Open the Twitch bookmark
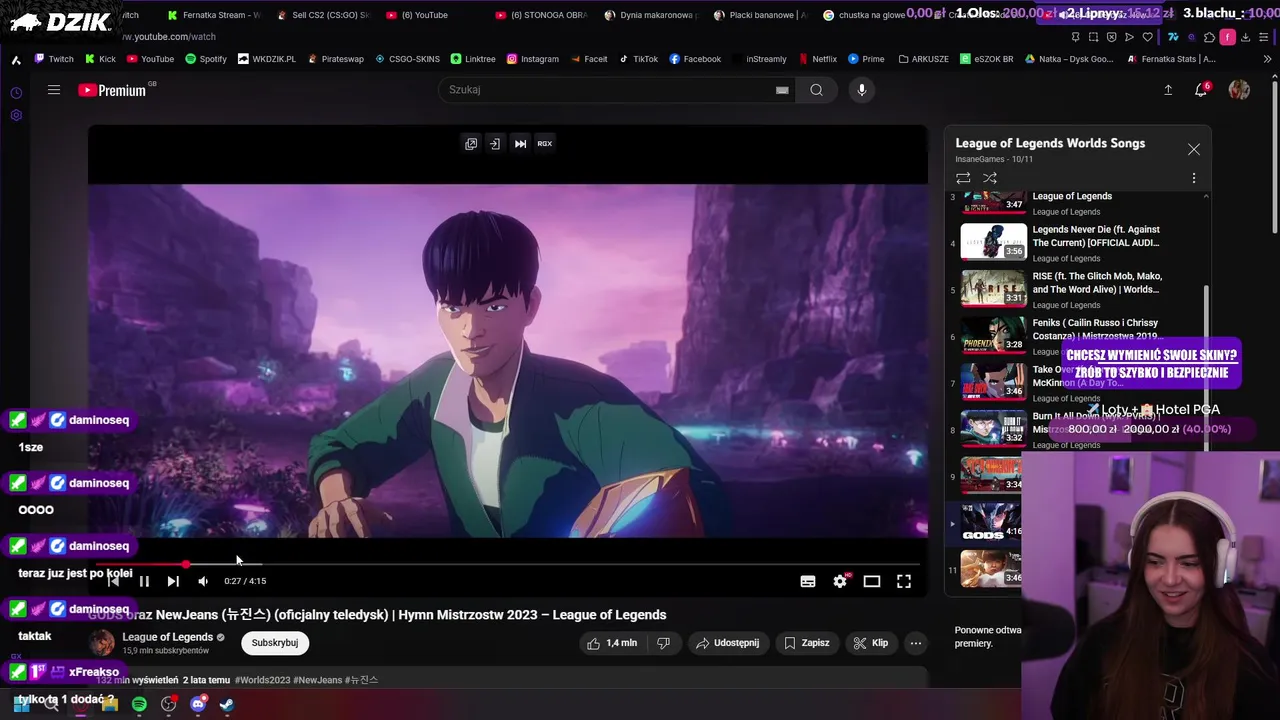The image size is (1280, 720). coord(54,59)
